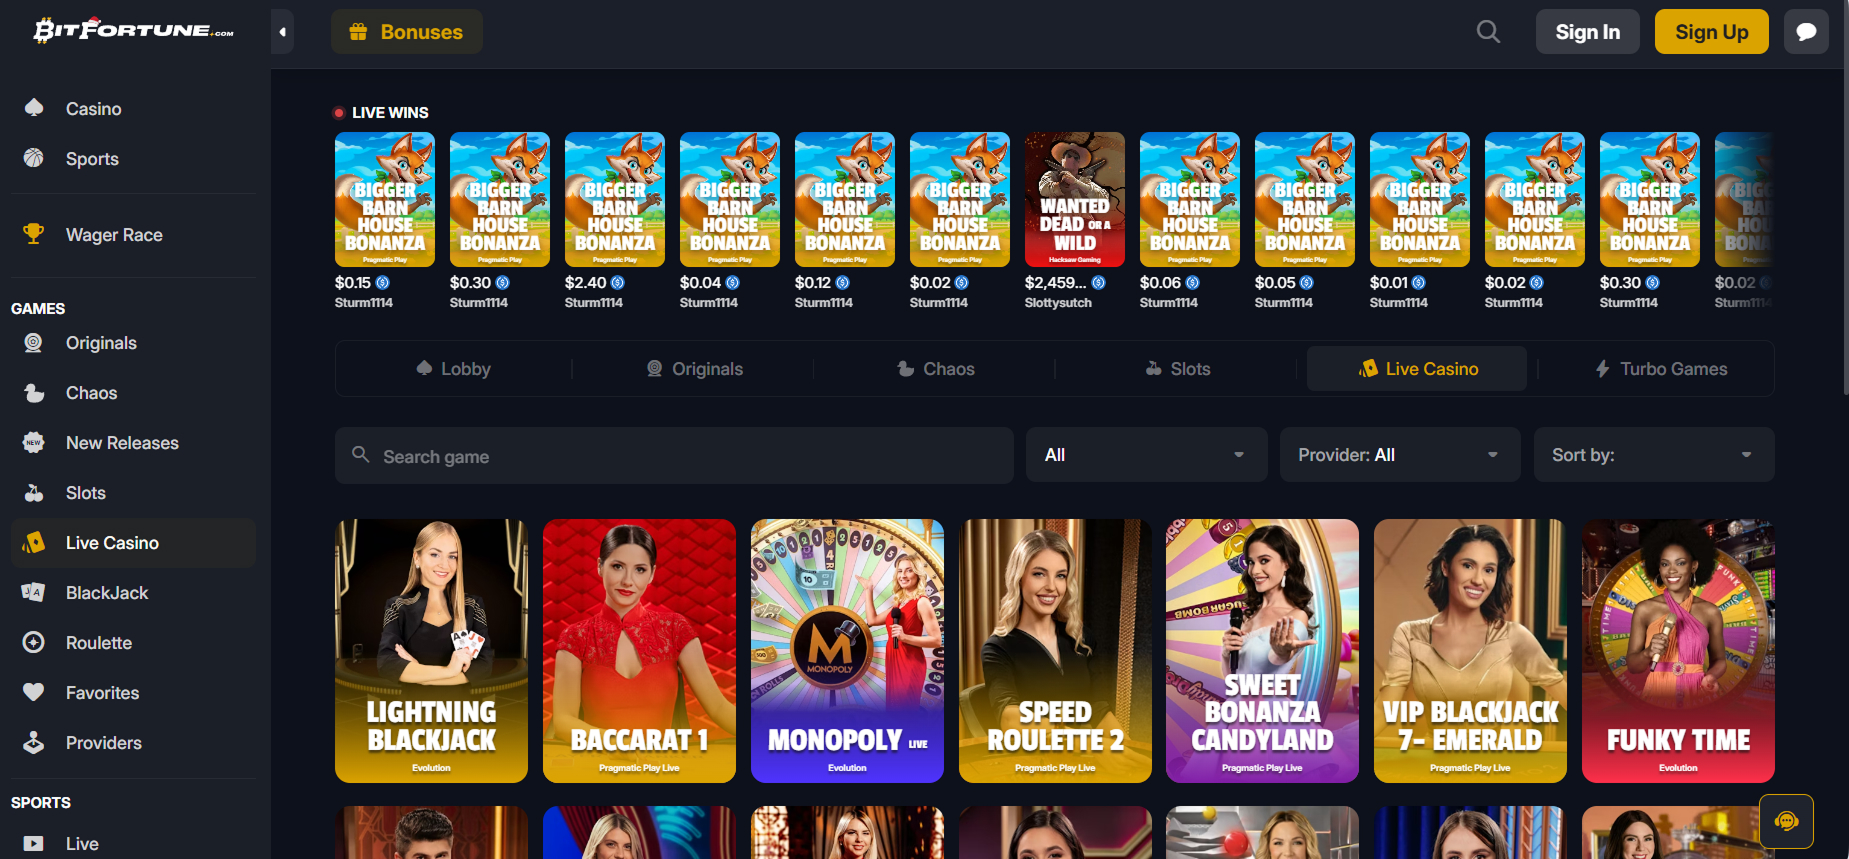Open the Funky Time game thumbnail
The height and width of the screenshot is (859, 1849).
(1678, 650)
